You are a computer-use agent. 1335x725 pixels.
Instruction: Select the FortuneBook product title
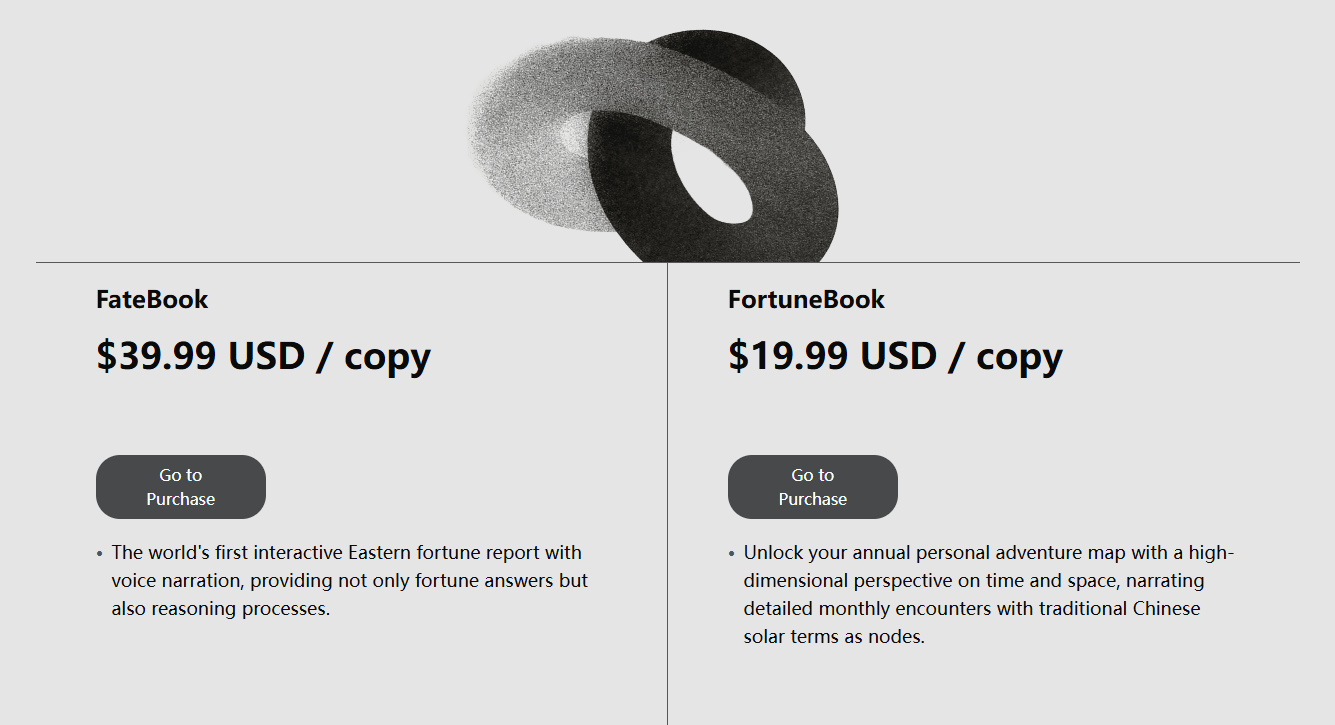pos(806,299)
